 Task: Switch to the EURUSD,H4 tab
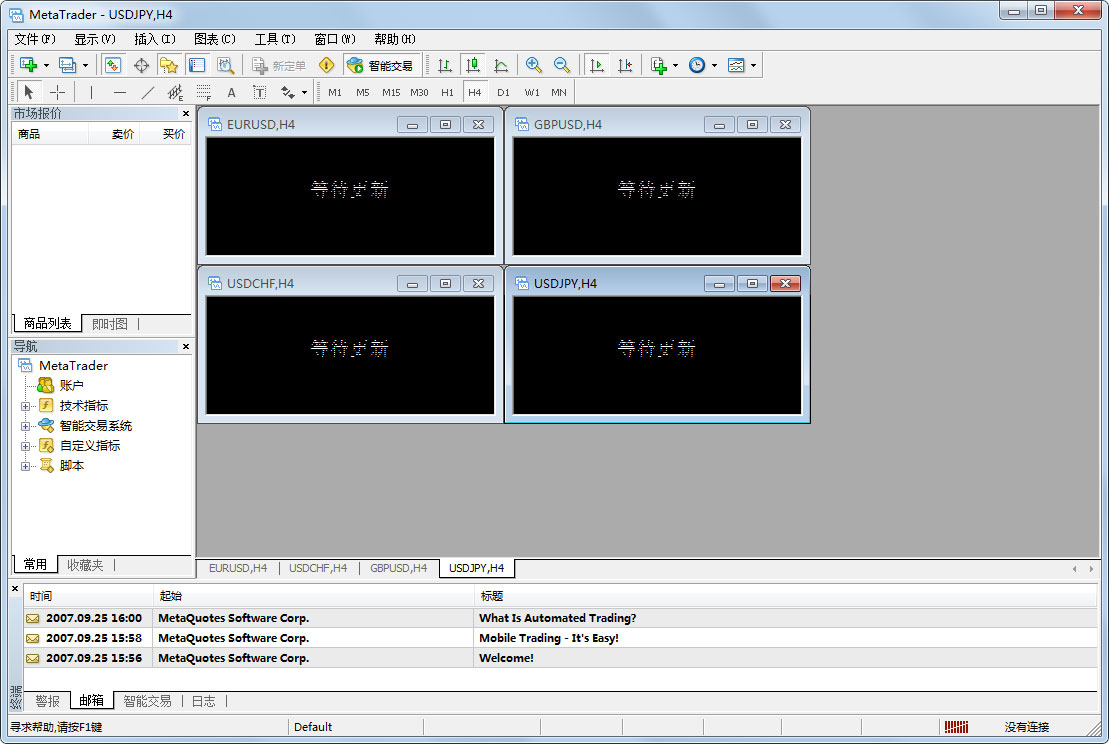[x=237, y=568]
